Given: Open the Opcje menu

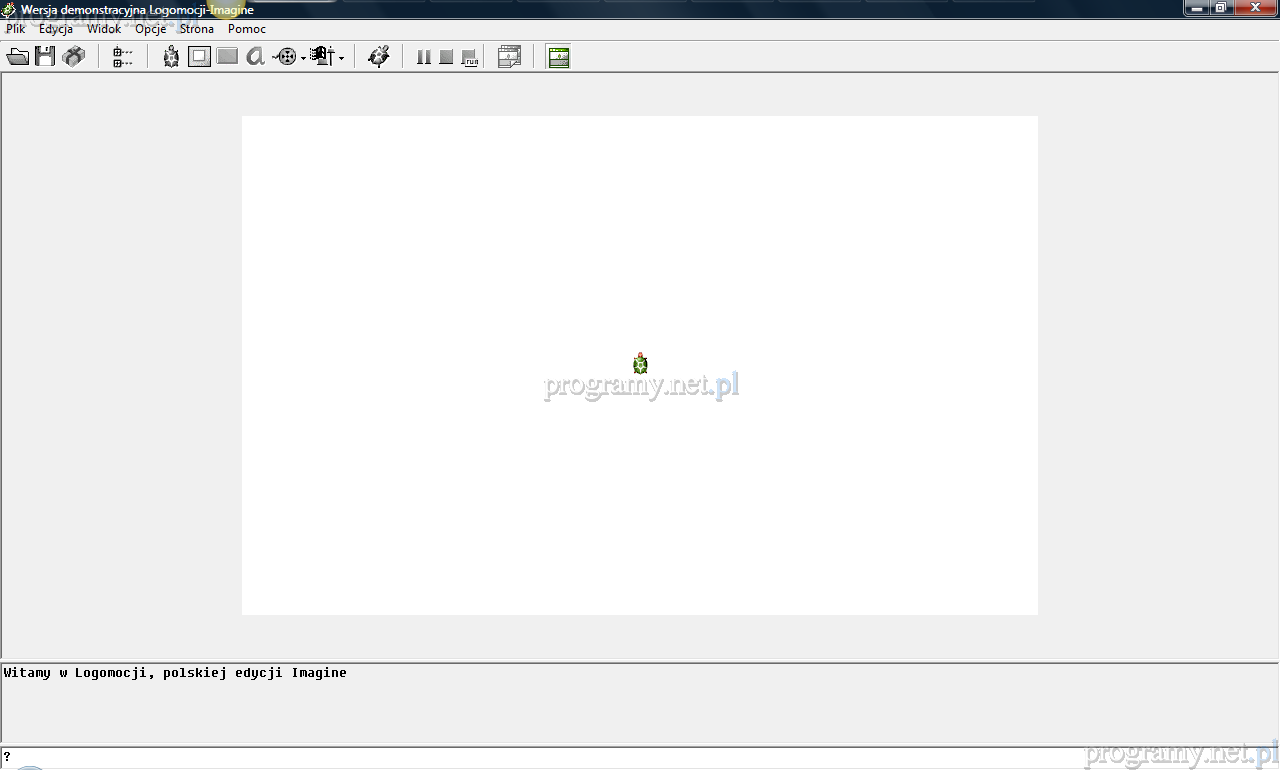Looking at the screenshot, I should [x=150, y=29].
